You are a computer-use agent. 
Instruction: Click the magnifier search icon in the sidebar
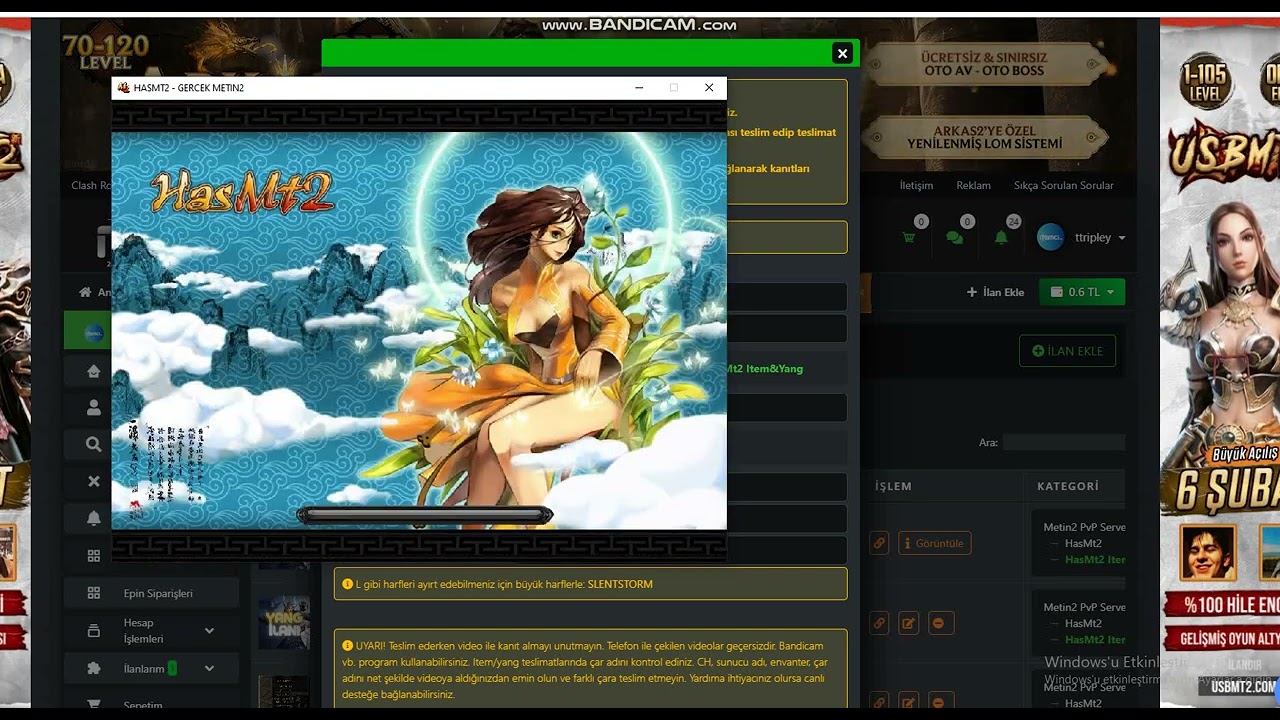tap(94, 444)
